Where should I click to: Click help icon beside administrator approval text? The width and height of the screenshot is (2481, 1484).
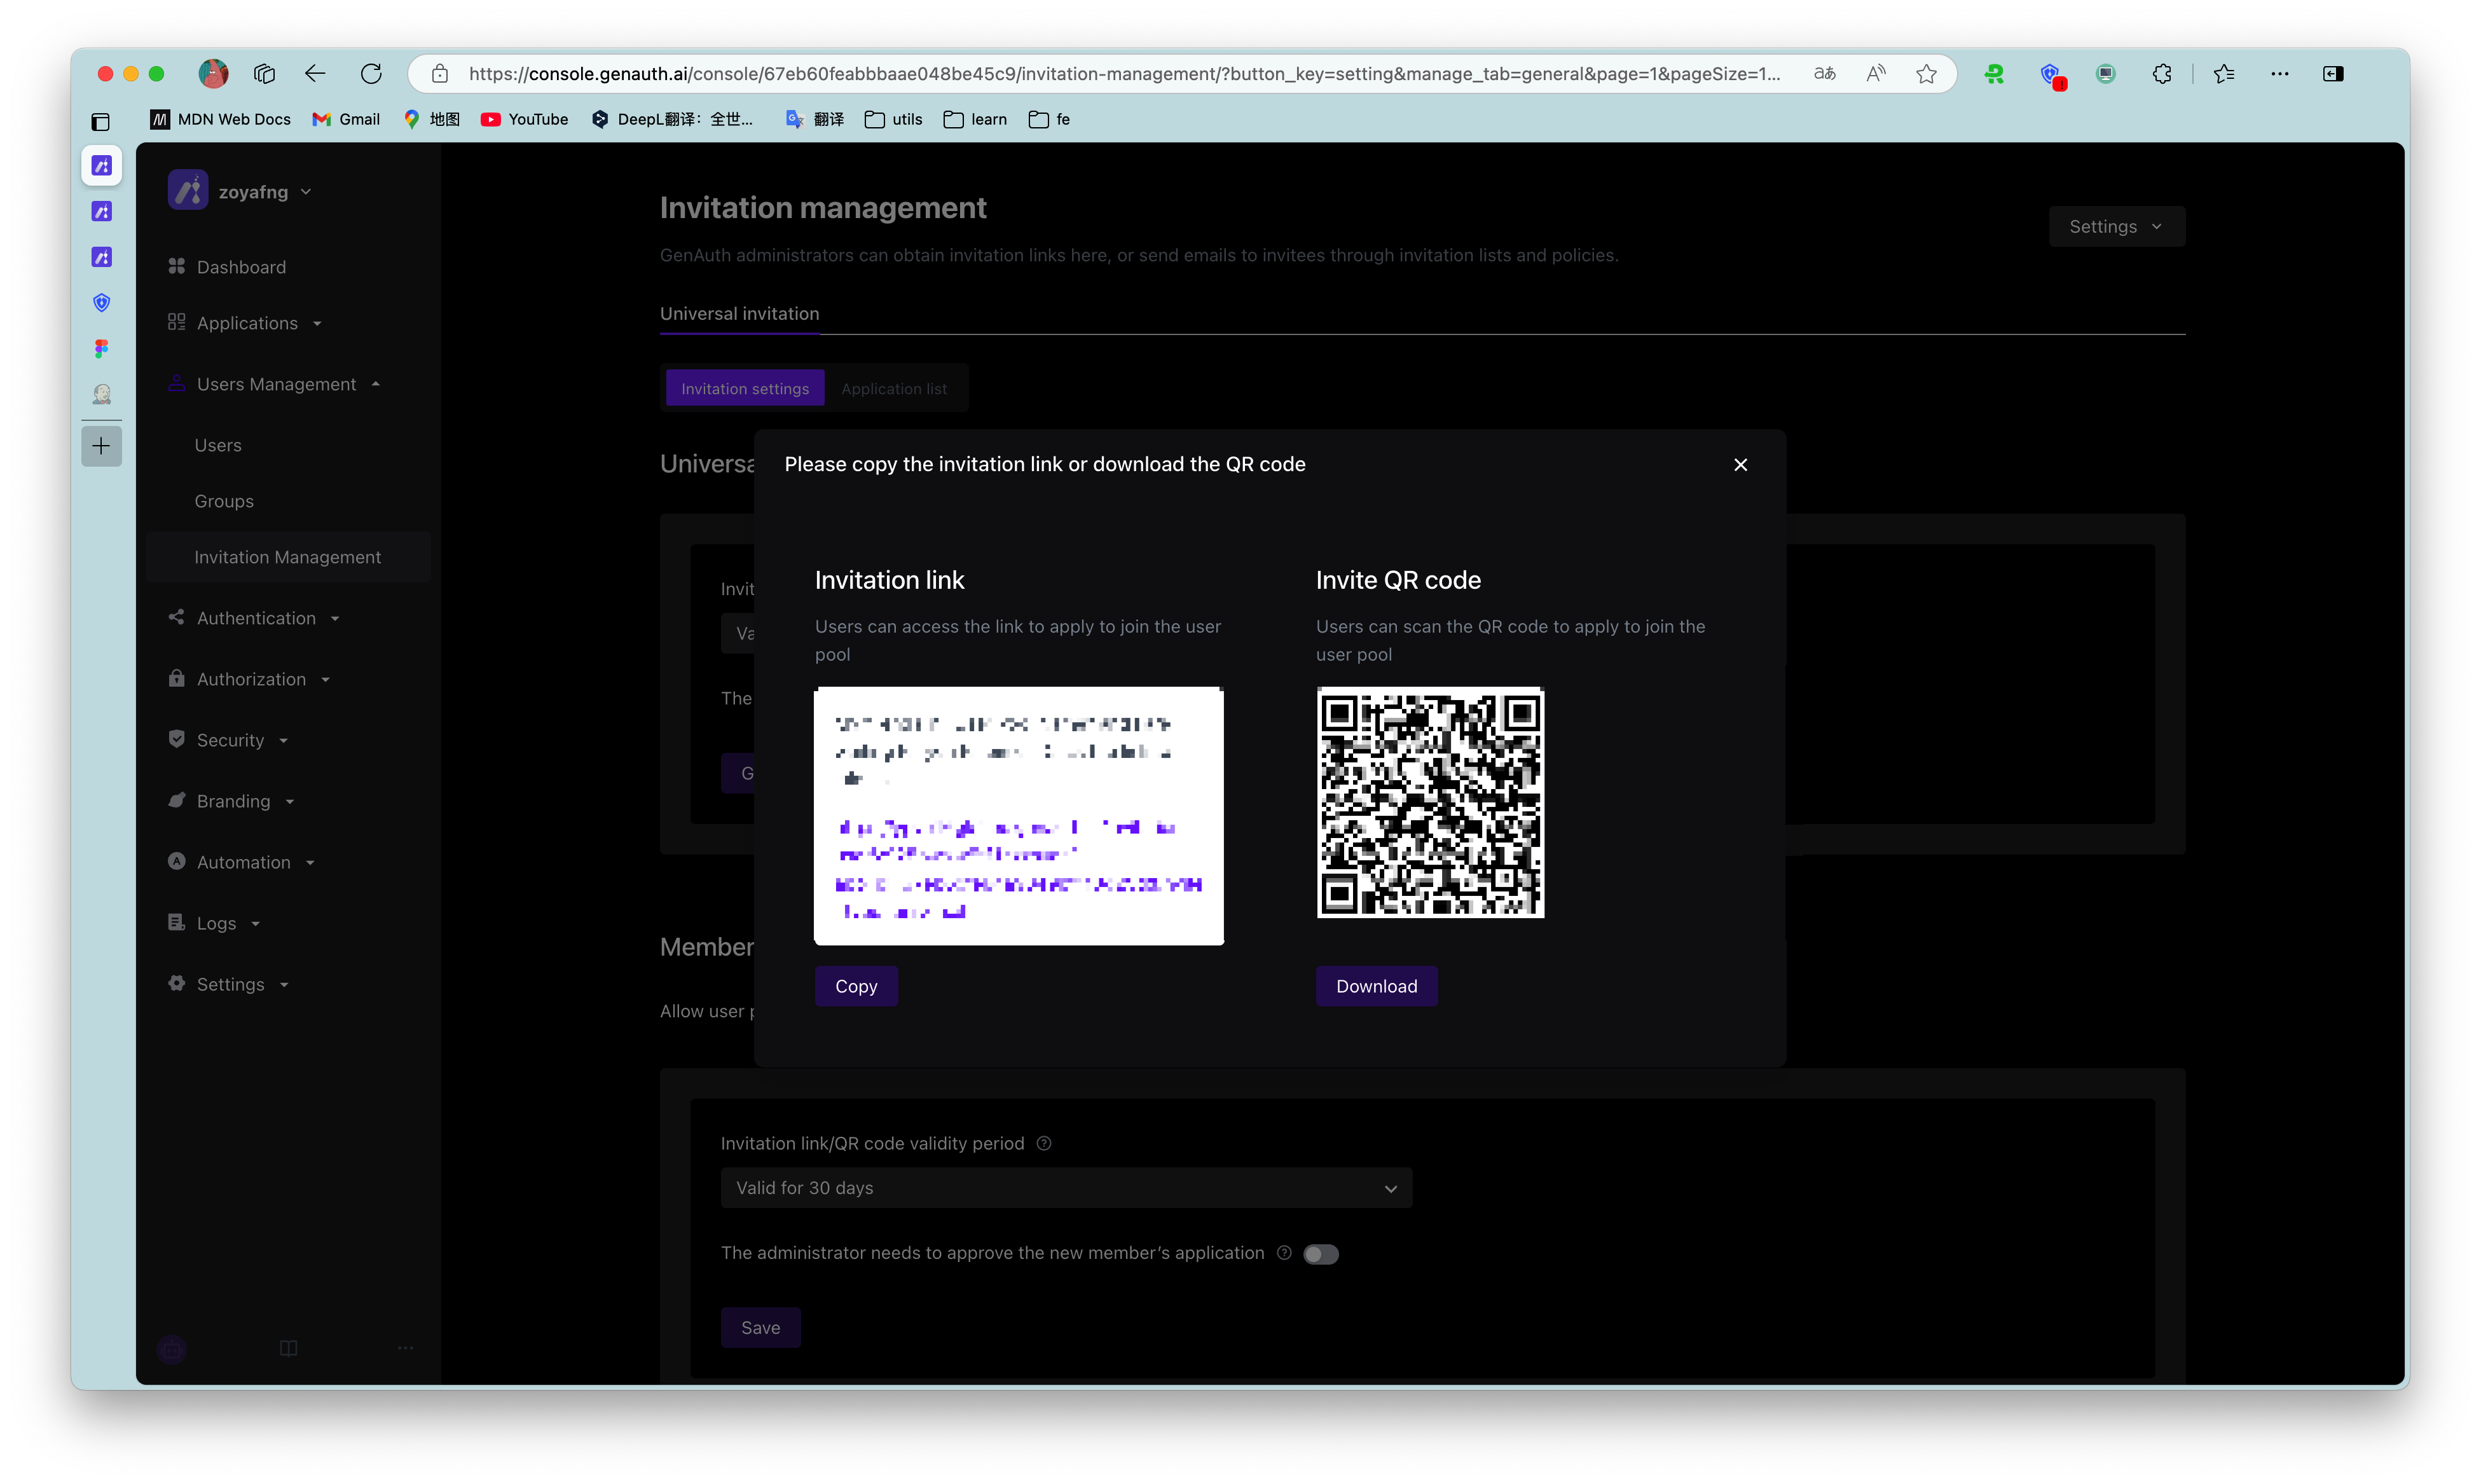[1284, 1253]
